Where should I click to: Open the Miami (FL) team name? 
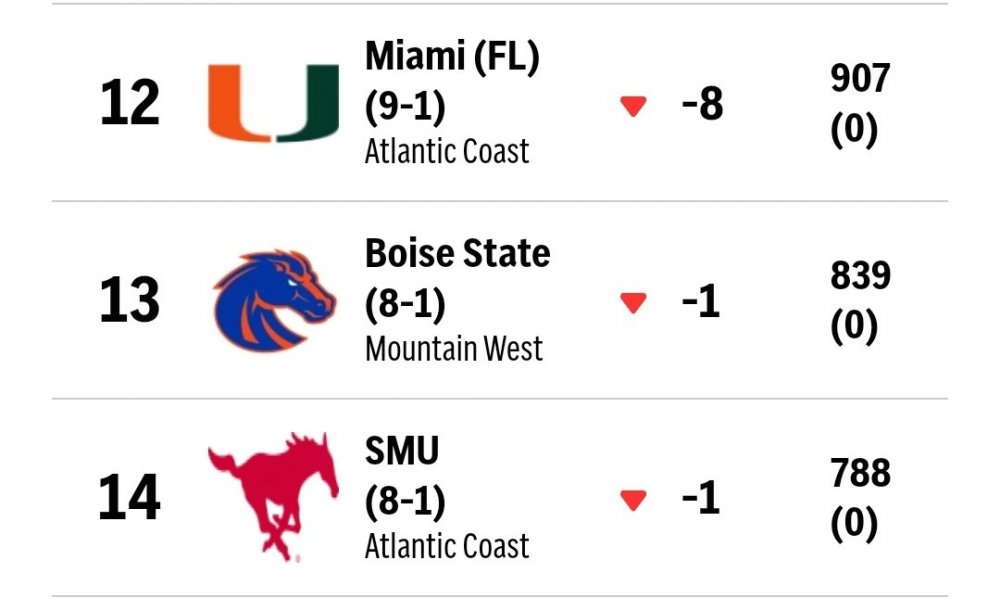(x=452, y=57)
